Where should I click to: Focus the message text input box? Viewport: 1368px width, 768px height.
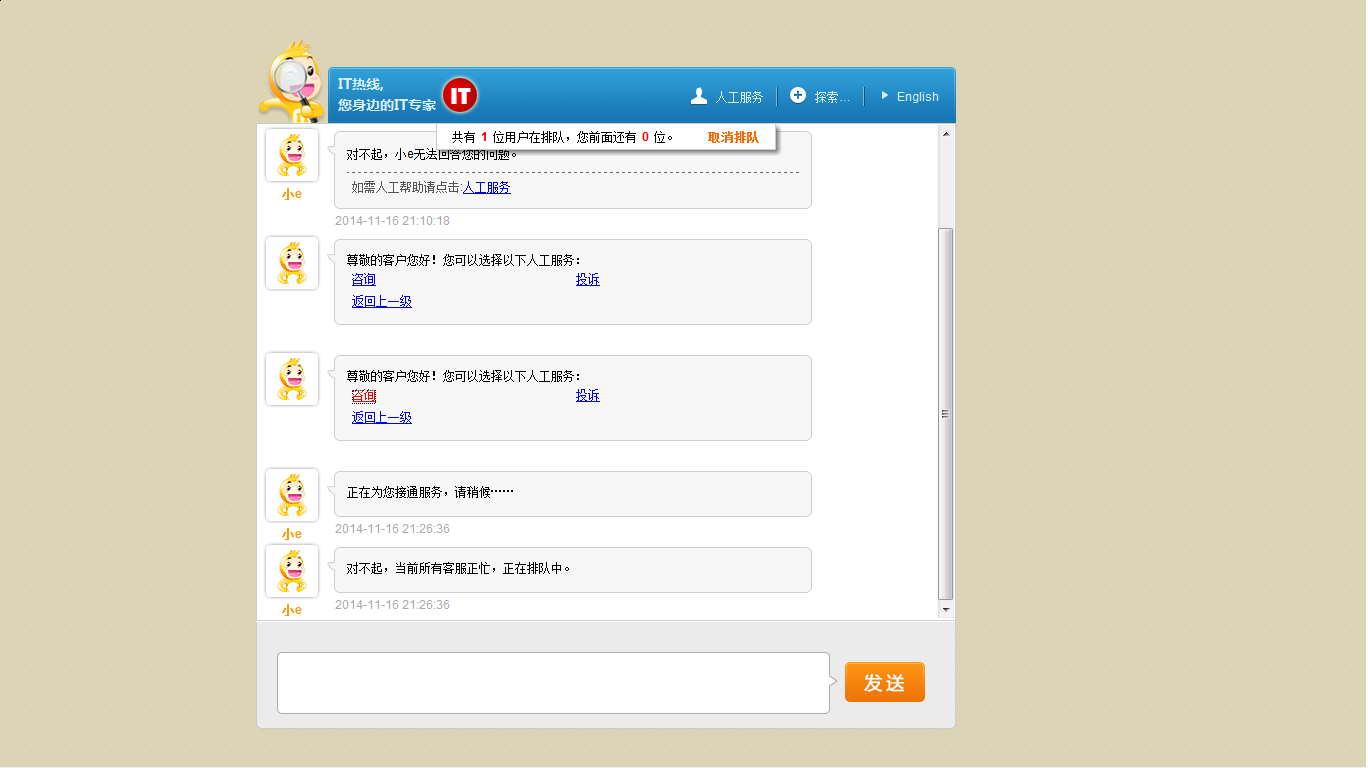[553, 683]
